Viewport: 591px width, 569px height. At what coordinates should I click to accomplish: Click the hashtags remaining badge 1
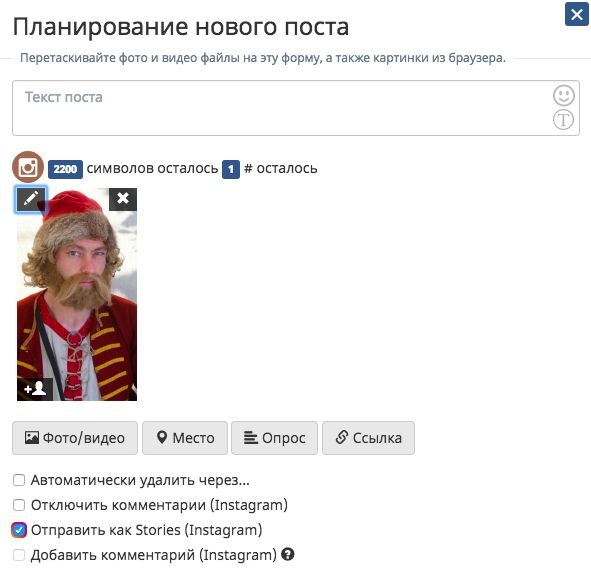(231, 169)
